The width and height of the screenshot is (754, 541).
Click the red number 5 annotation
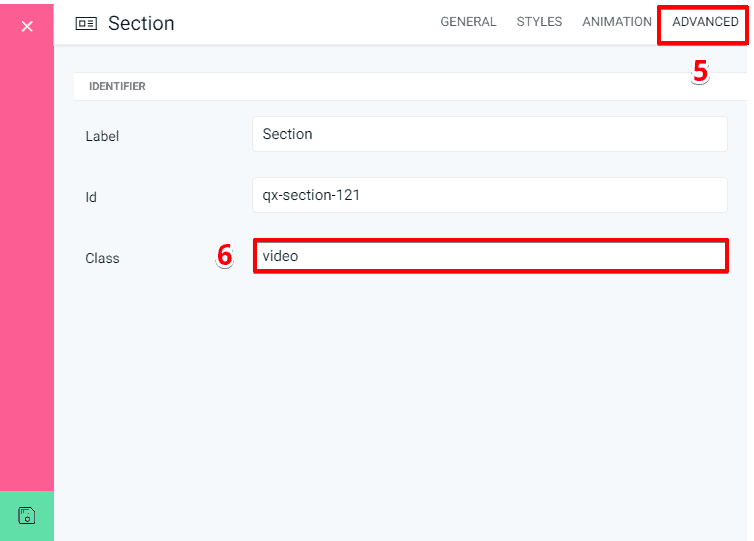click(x=700, y=71)
